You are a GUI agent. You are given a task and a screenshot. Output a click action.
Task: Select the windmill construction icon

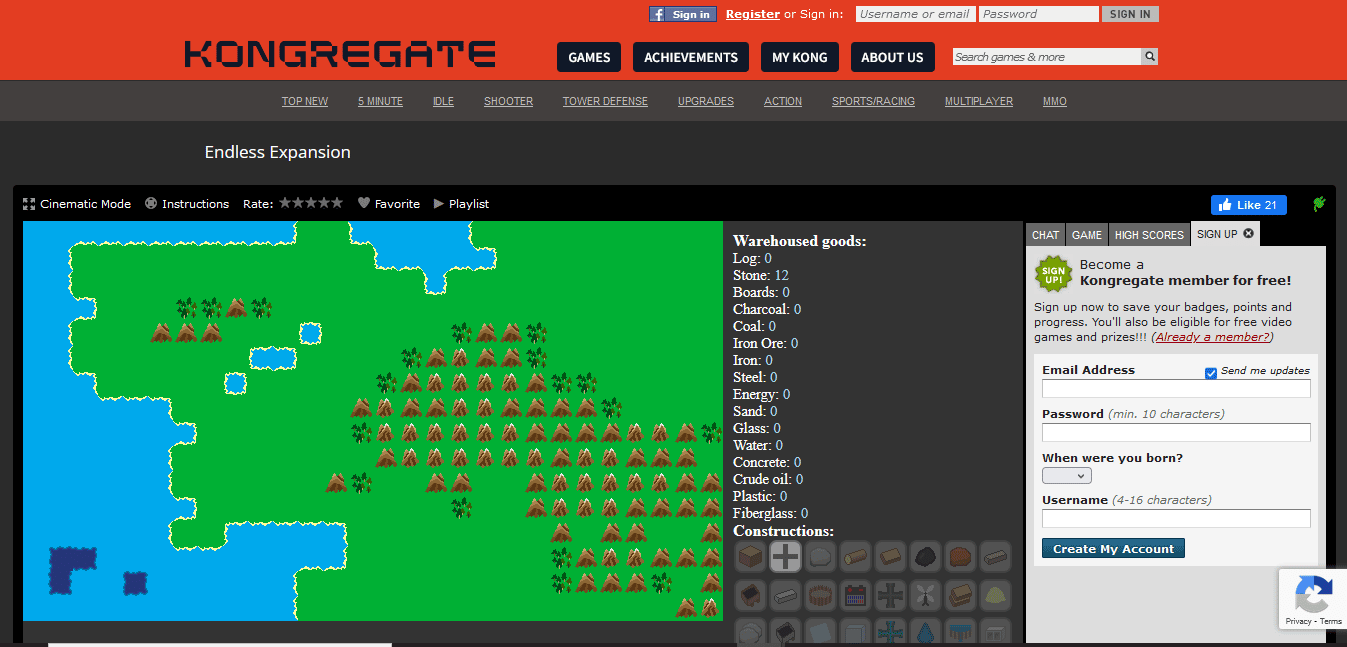[x=925, y=595]
